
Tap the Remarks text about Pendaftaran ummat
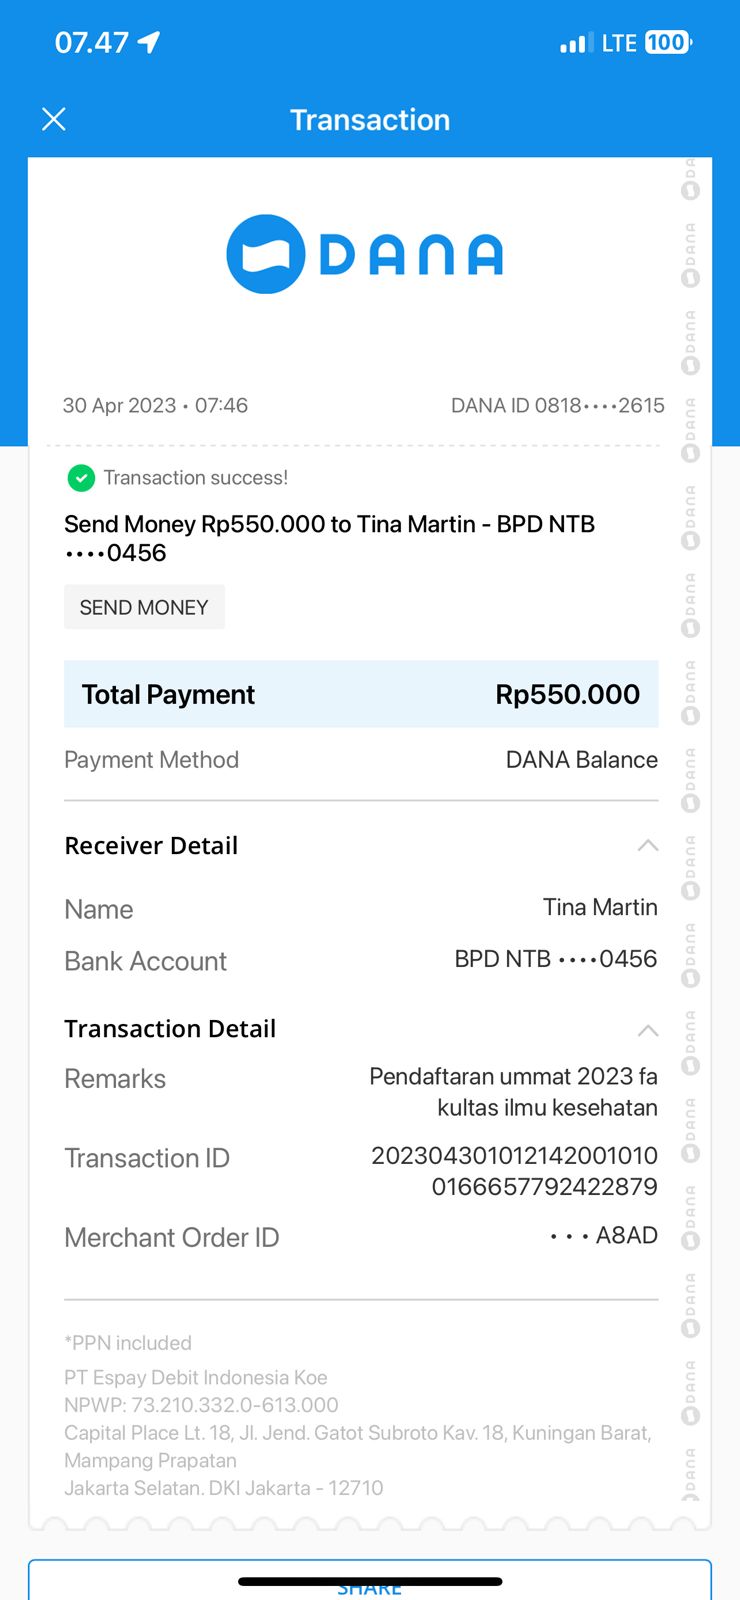(x=513, y=1092)
